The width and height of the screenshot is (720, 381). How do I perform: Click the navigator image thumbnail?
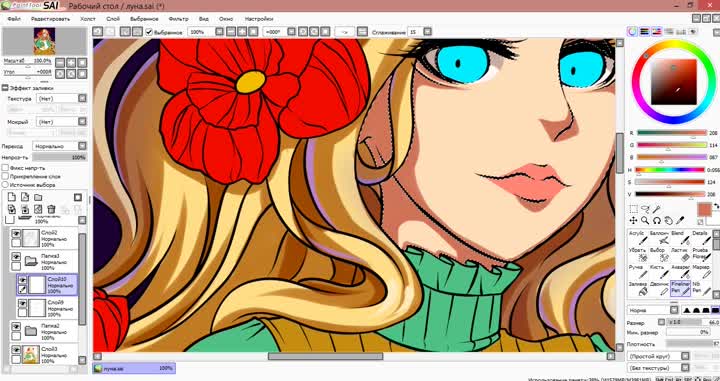tap(44, 40)
